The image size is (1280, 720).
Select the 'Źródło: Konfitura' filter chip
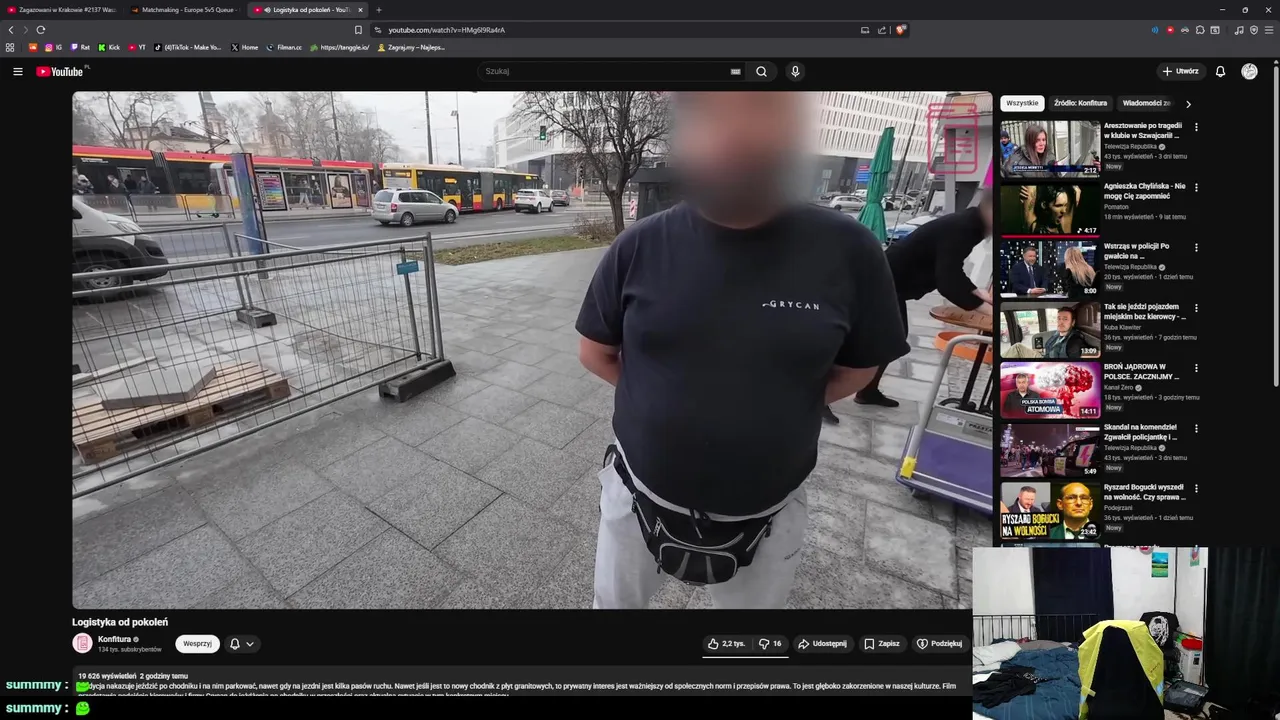[1080, 103]
